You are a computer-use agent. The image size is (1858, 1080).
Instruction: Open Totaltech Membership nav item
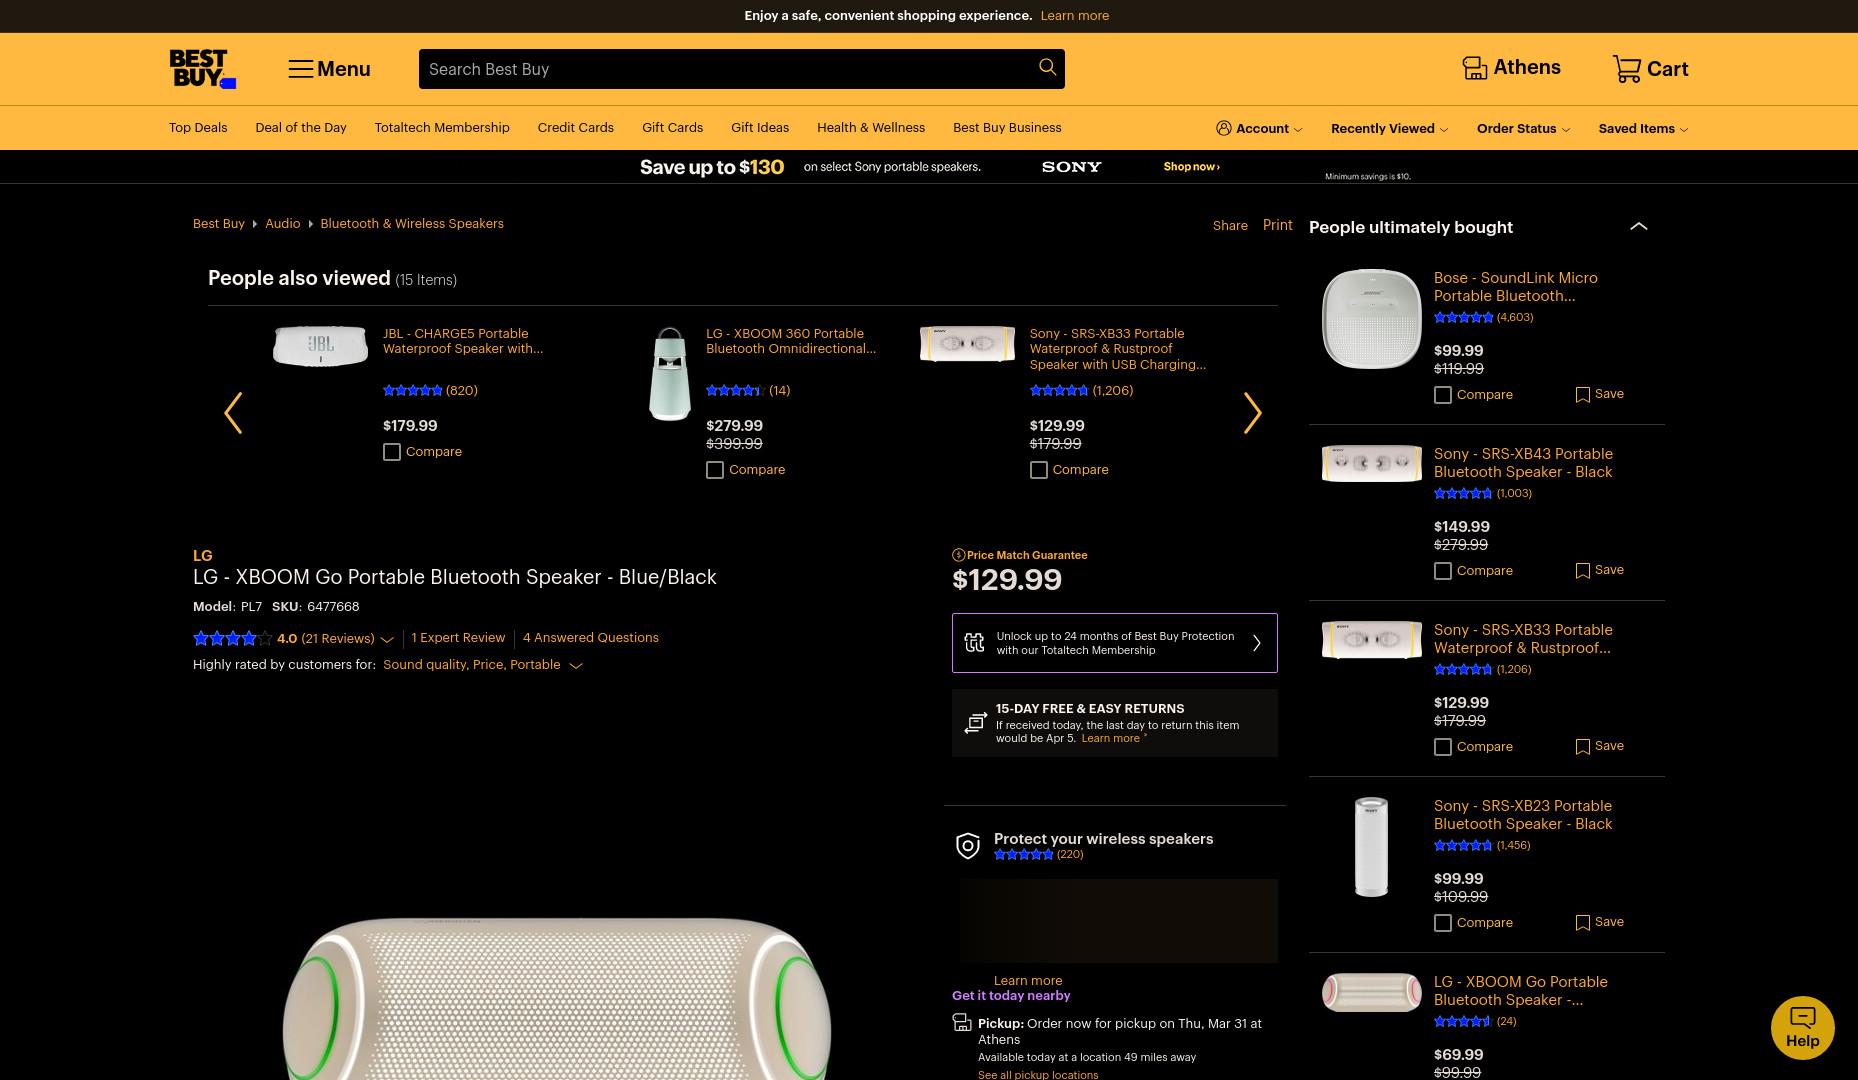click(x=442, y=127)
